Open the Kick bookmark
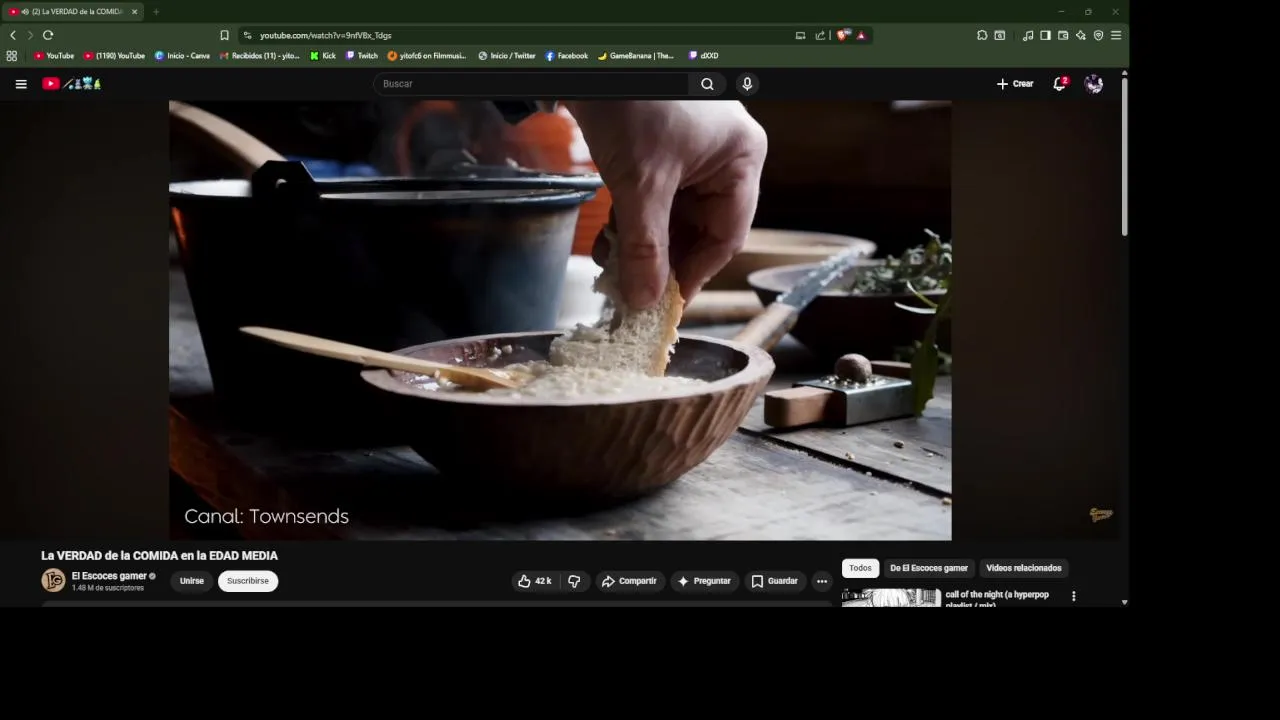Screen dimensions: 1280x720 323,56
